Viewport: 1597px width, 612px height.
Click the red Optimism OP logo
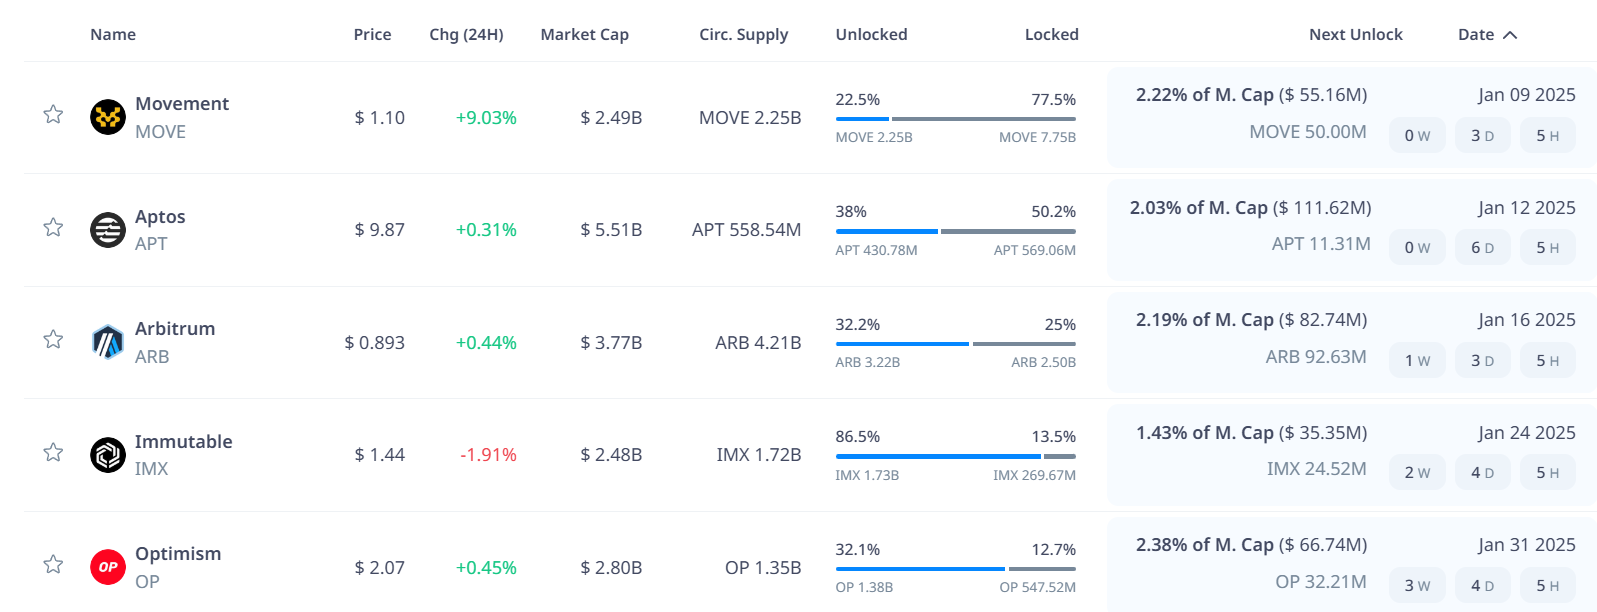(108, 567)
